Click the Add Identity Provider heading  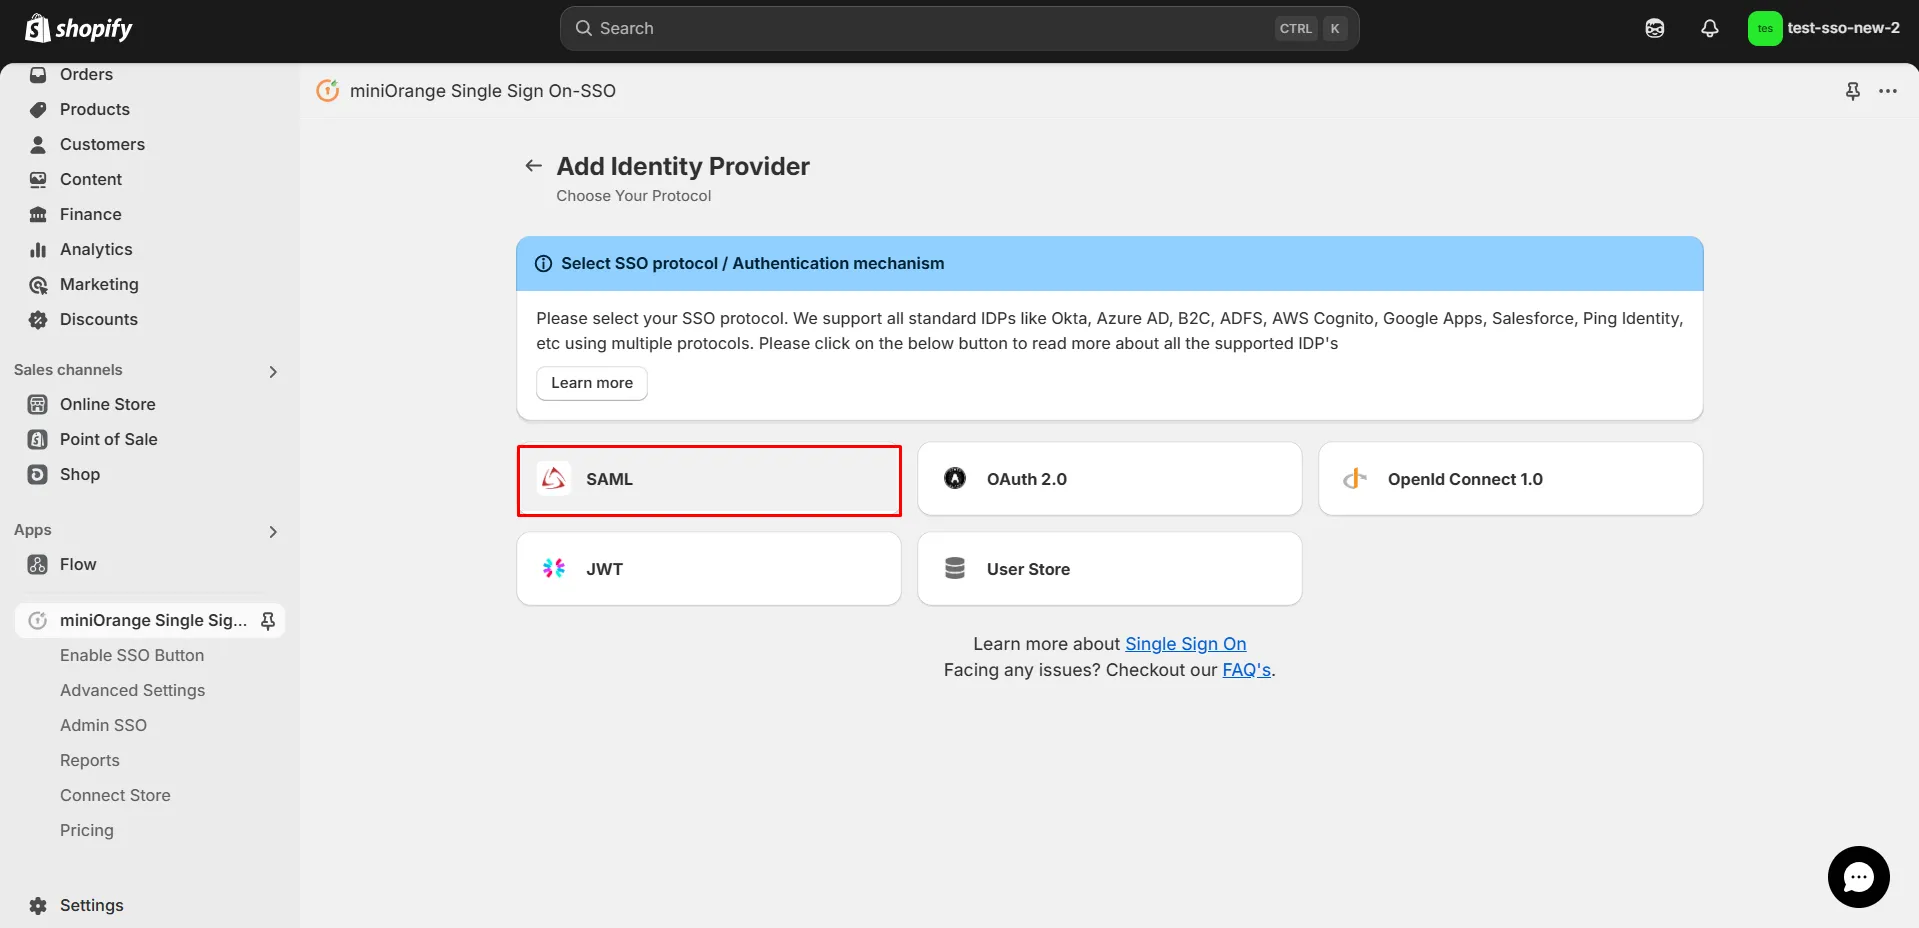(683, 166)
